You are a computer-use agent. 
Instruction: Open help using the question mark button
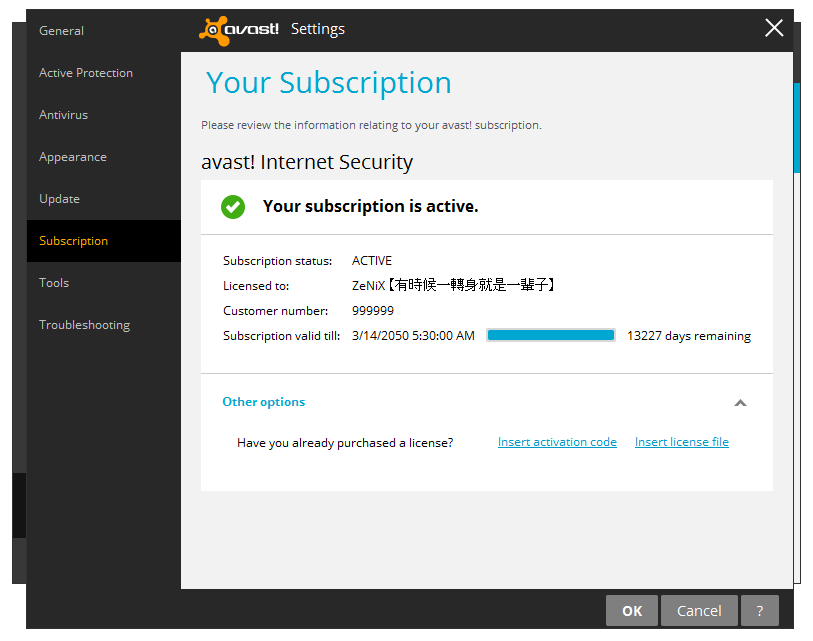coord(759,610)
